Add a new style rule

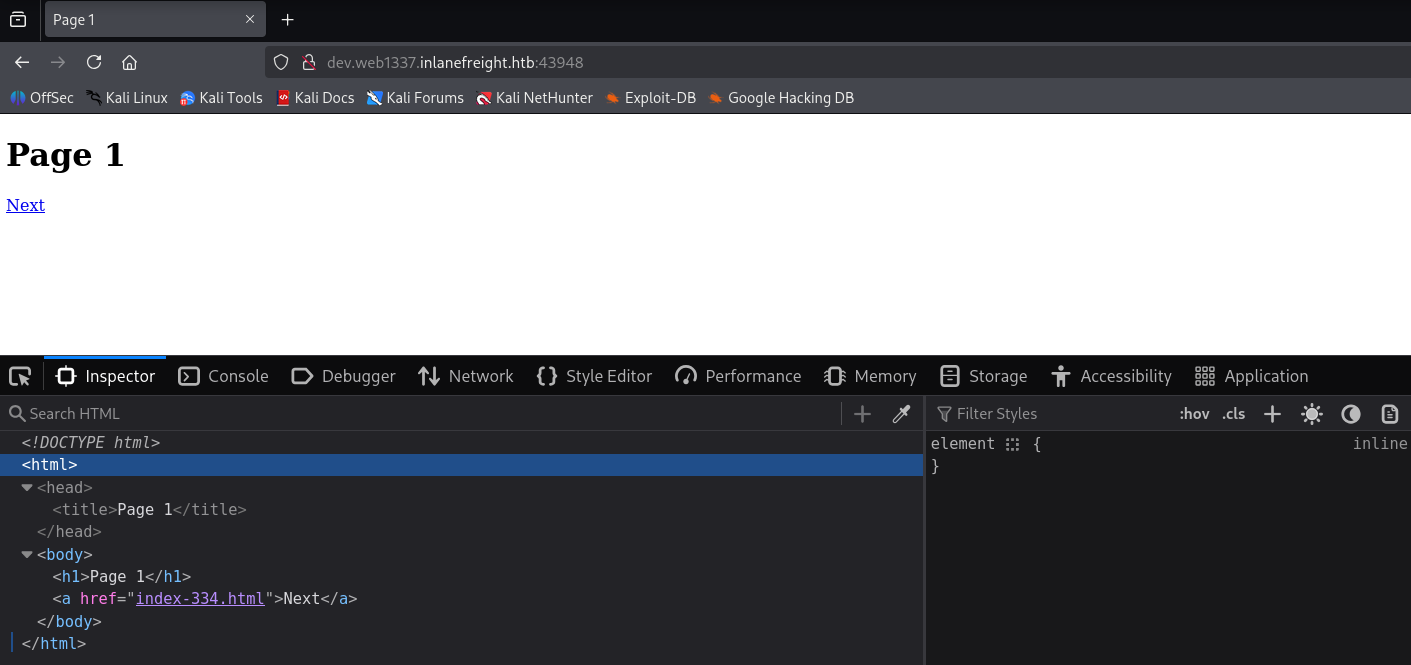tap(1272, 414)
